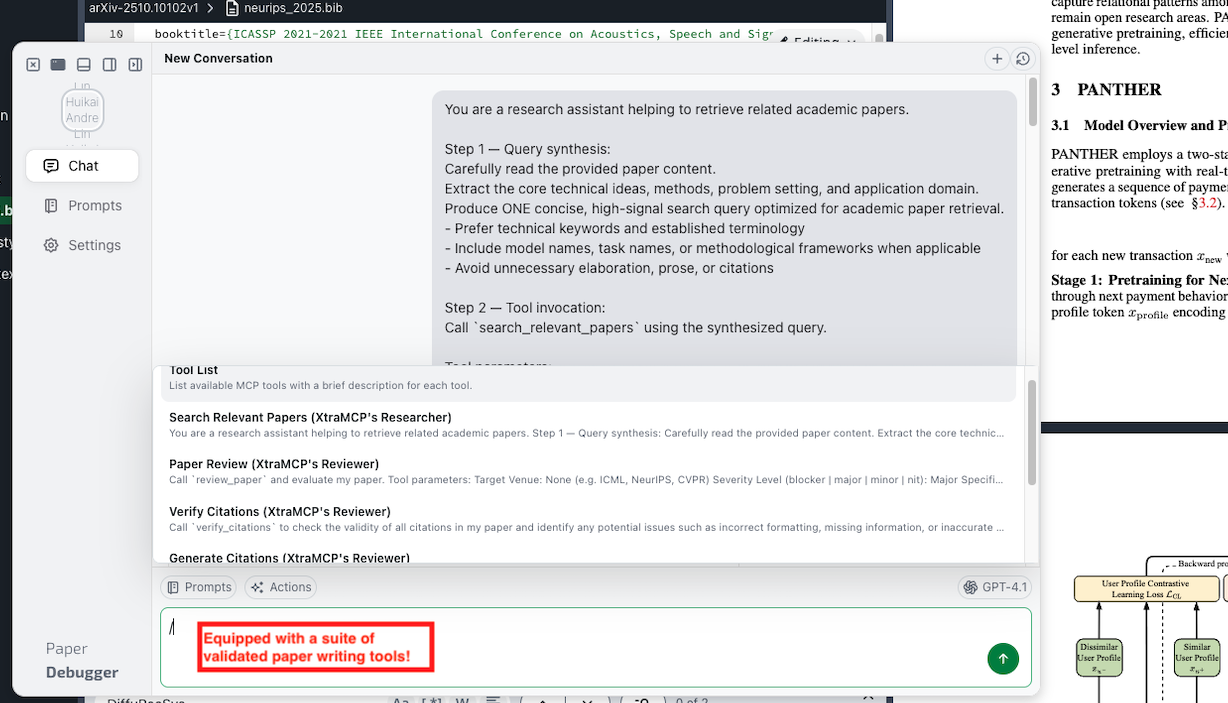Start a new conversation with plus icon
The height and width of the screenshot is (703, 1228).
coord(996,58)
